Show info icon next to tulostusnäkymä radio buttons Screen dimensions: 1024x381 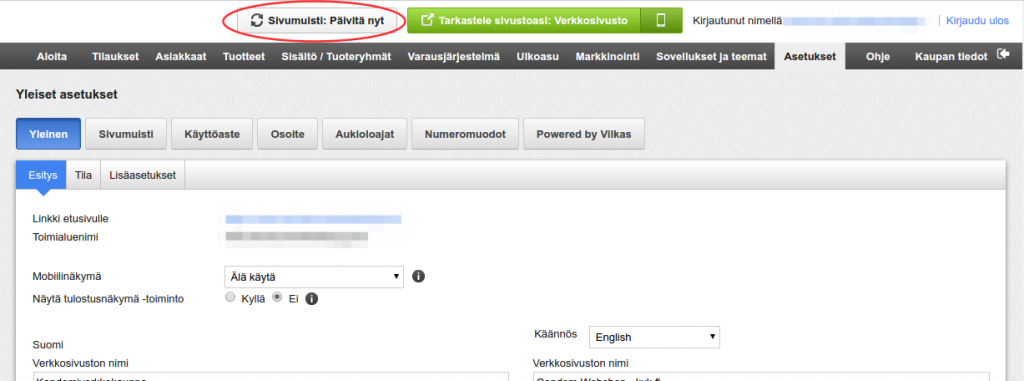[312, 299]
